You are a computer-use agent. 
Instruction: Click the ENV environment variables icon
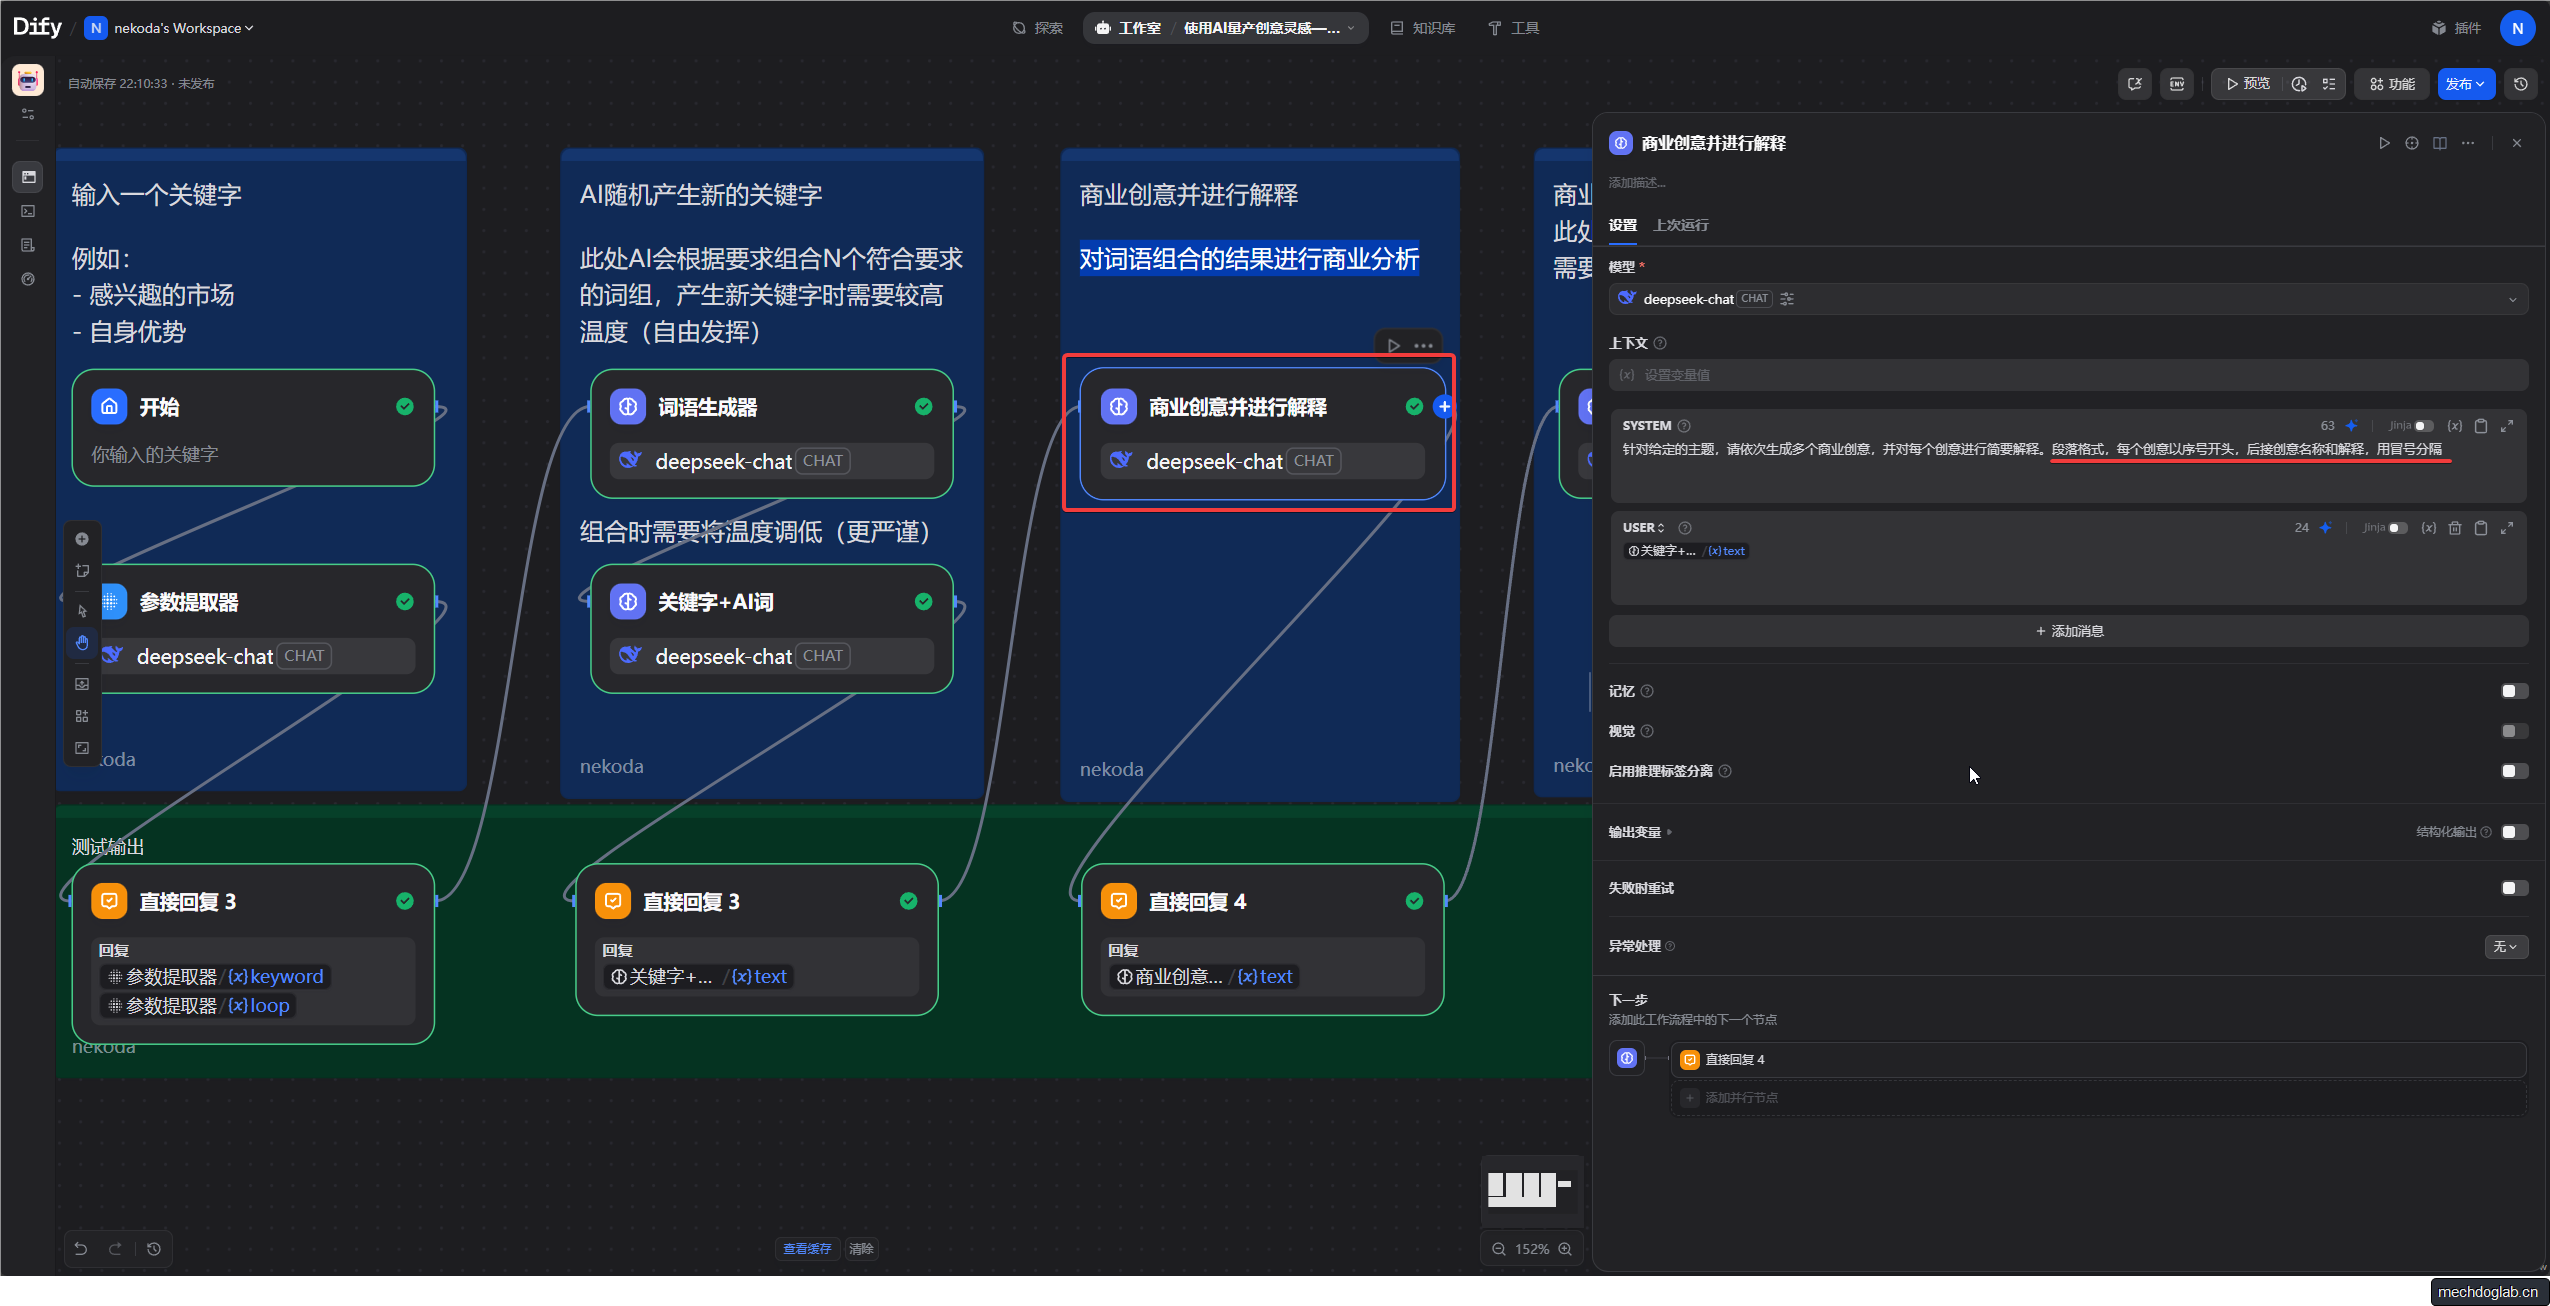tap(2177, 84)
